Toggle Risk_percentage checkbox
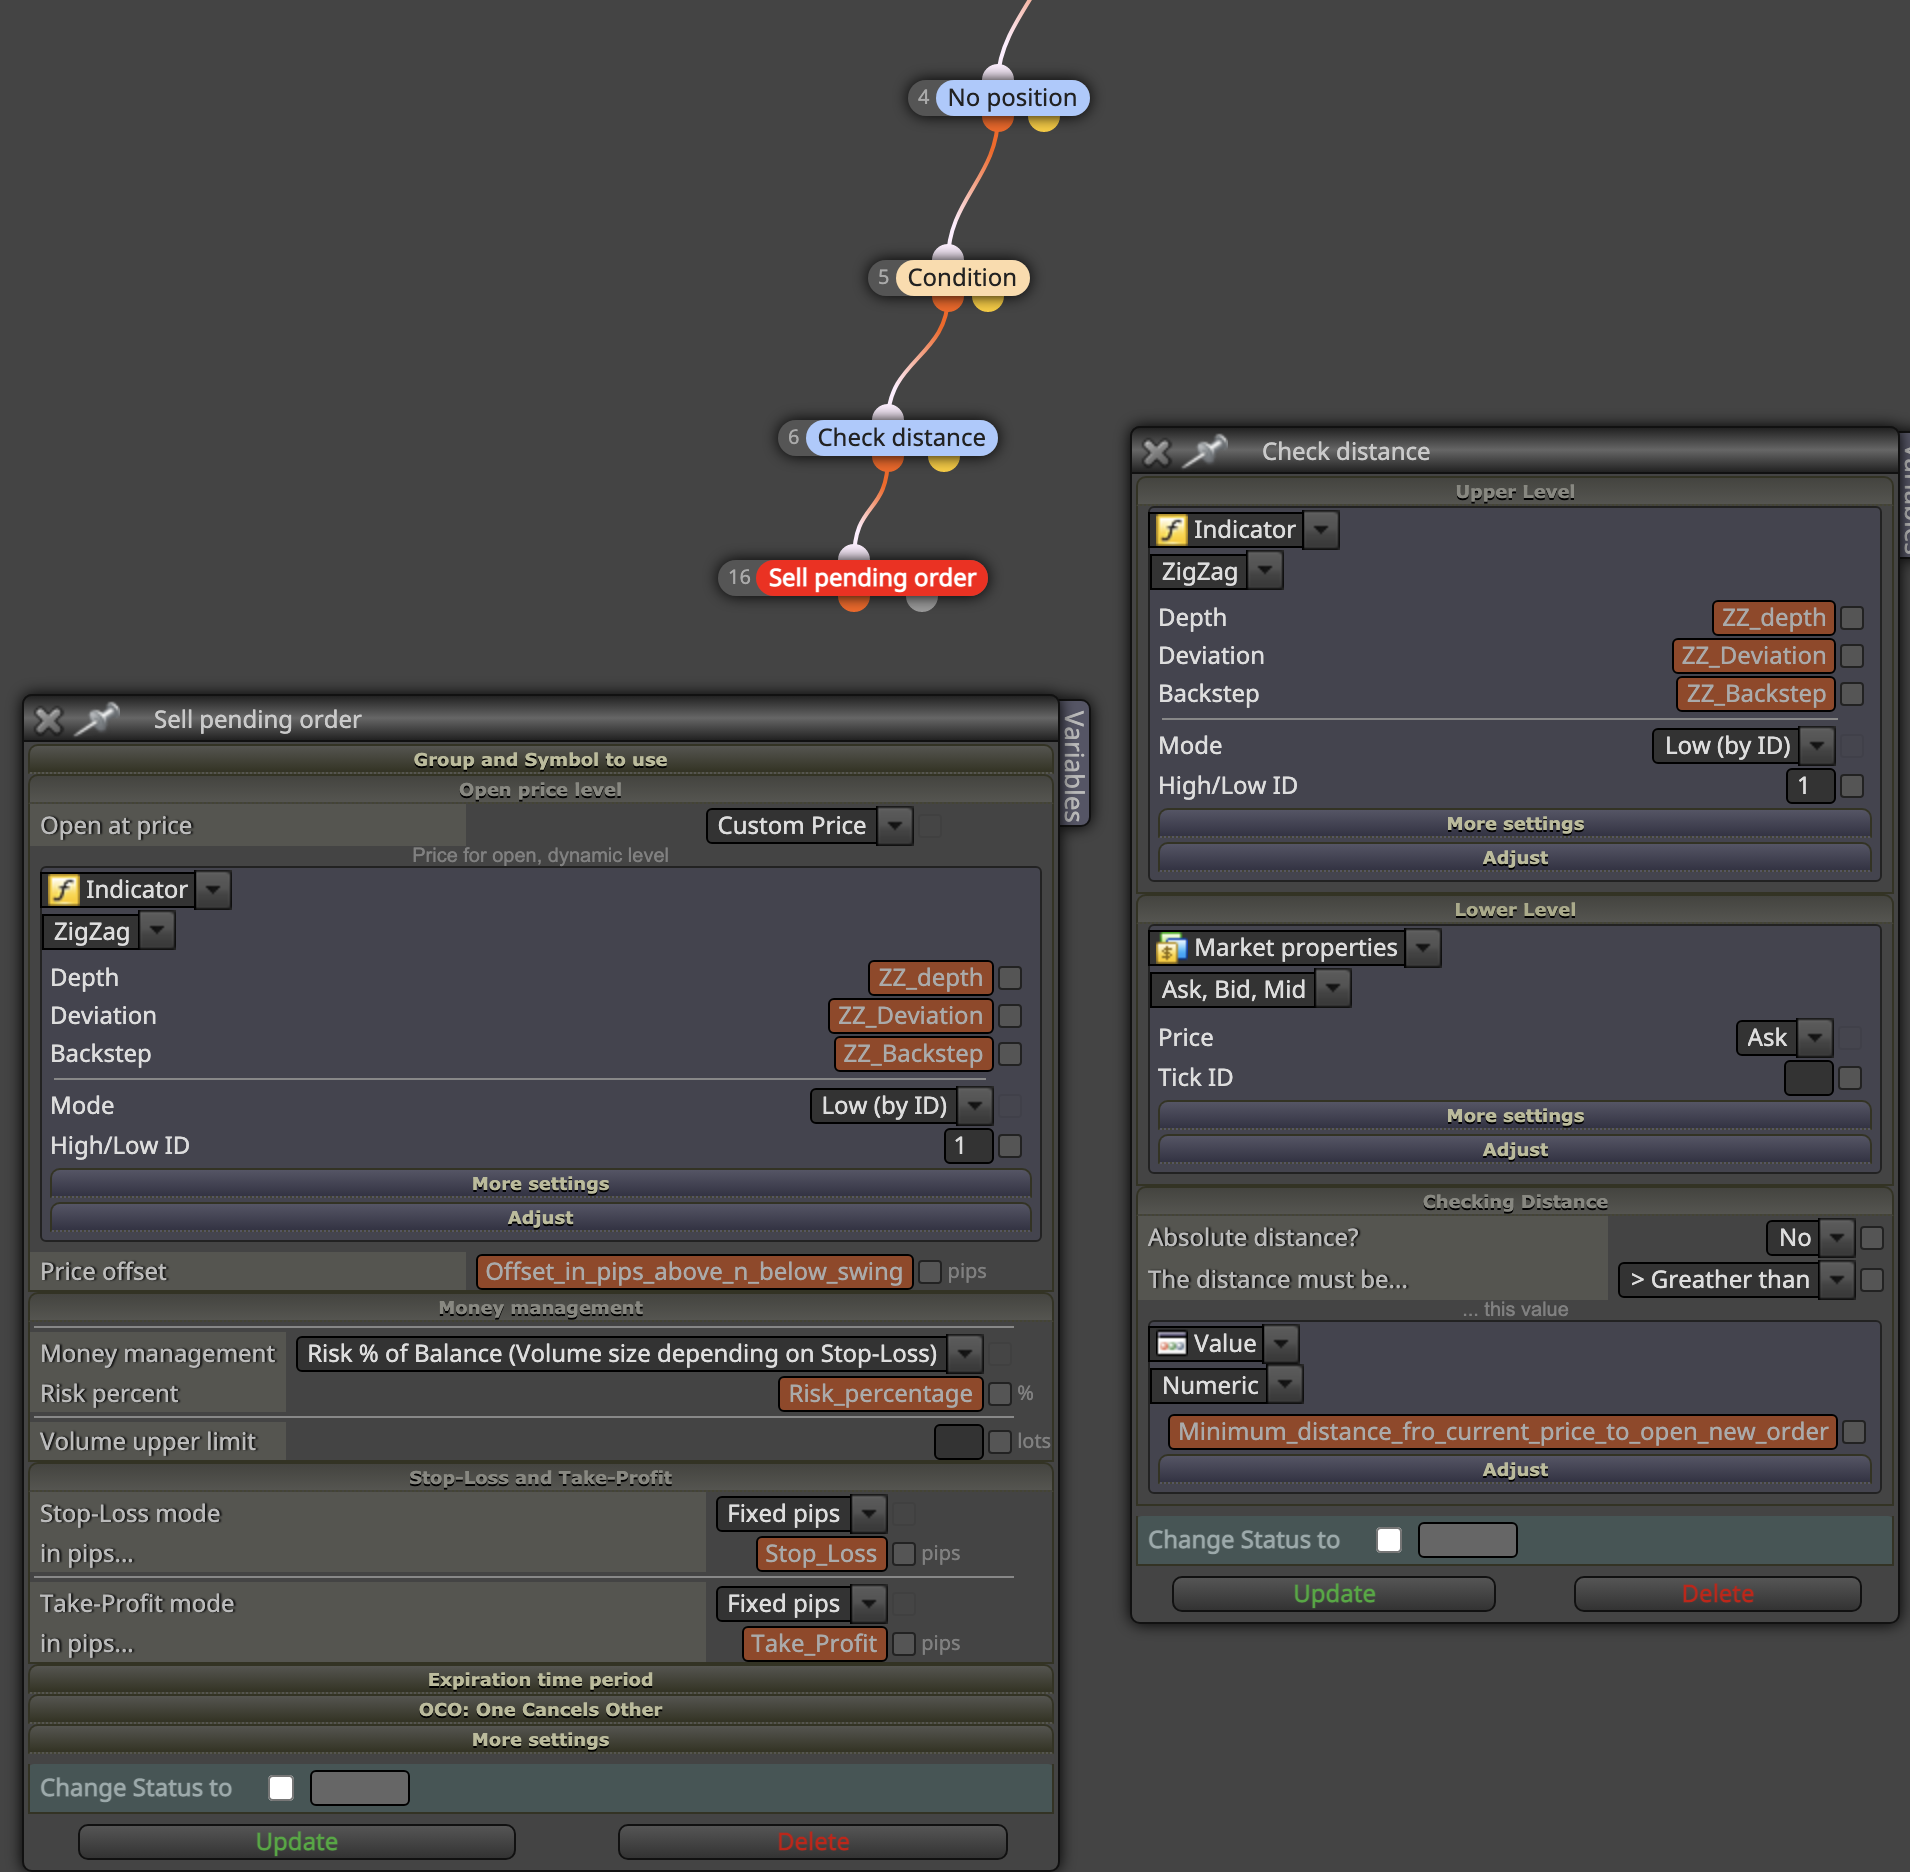The image size is (1910, 1872). pyautogui.click(x=1000, y=1393)
